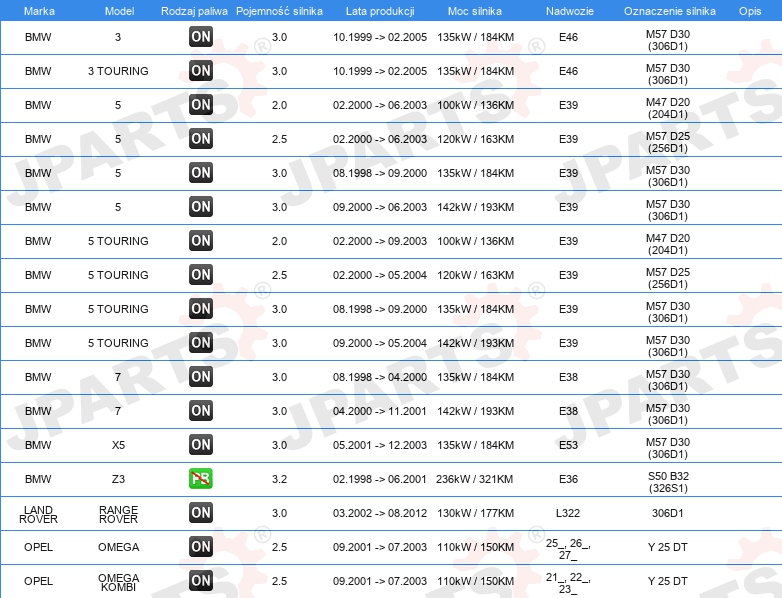The width and height of the screenshot is (782, 598).
Task: Click the 'L322' body cell
Action: pos(568,513)
